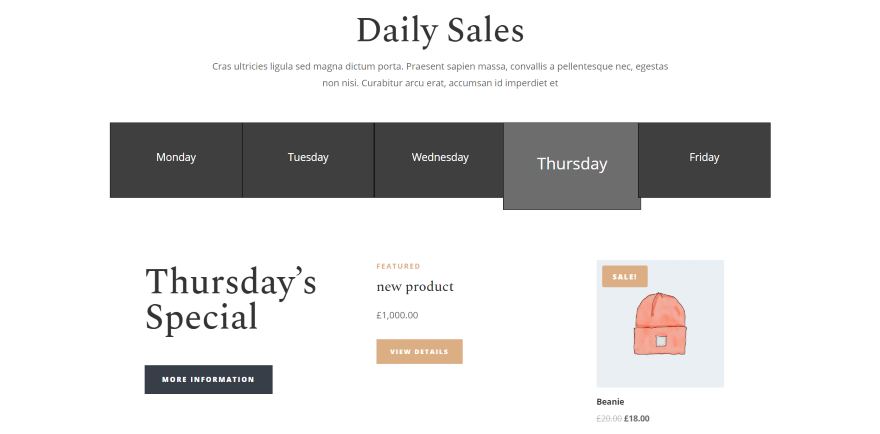The height and width of the screenshot is (434, 880).
Task: Click the View Details button
Action: 419,352
